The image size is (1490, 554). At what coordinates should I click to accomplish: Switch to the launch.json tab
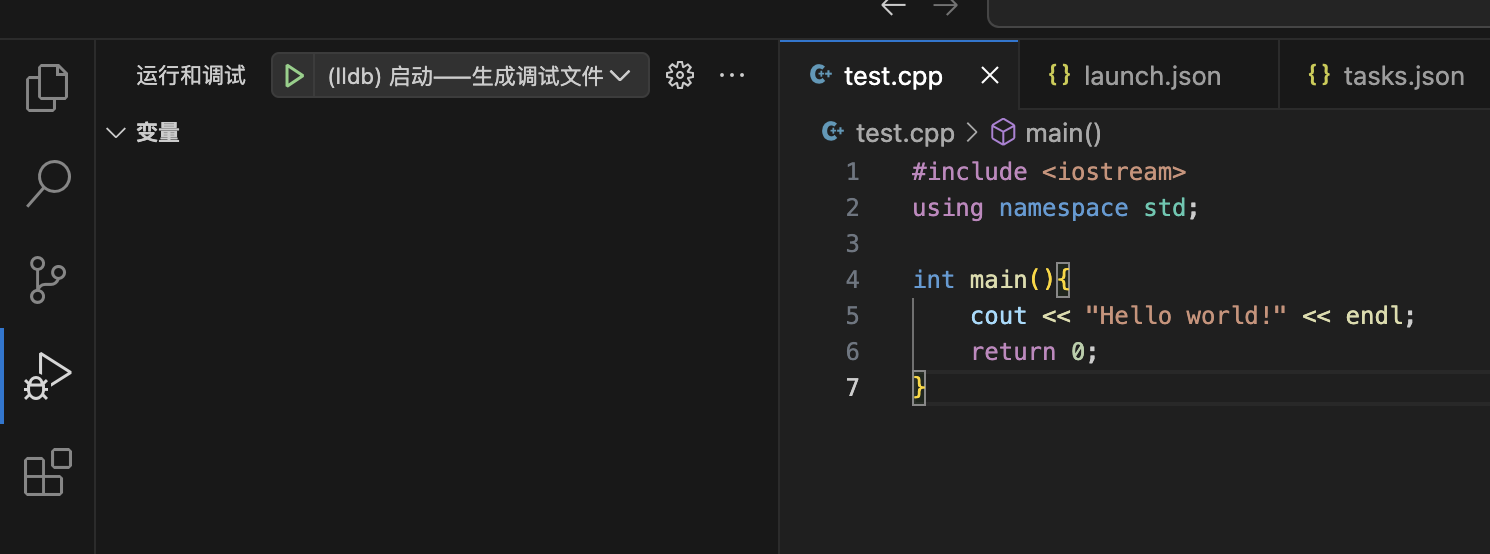[x=1151, y=76]
